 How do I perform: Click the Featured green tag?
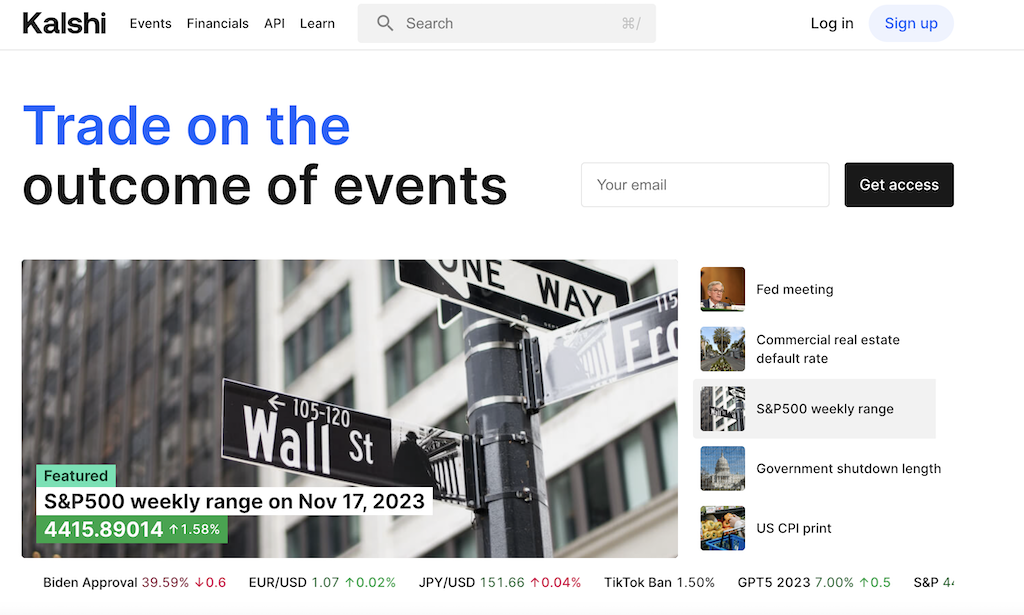pos(76,476)
